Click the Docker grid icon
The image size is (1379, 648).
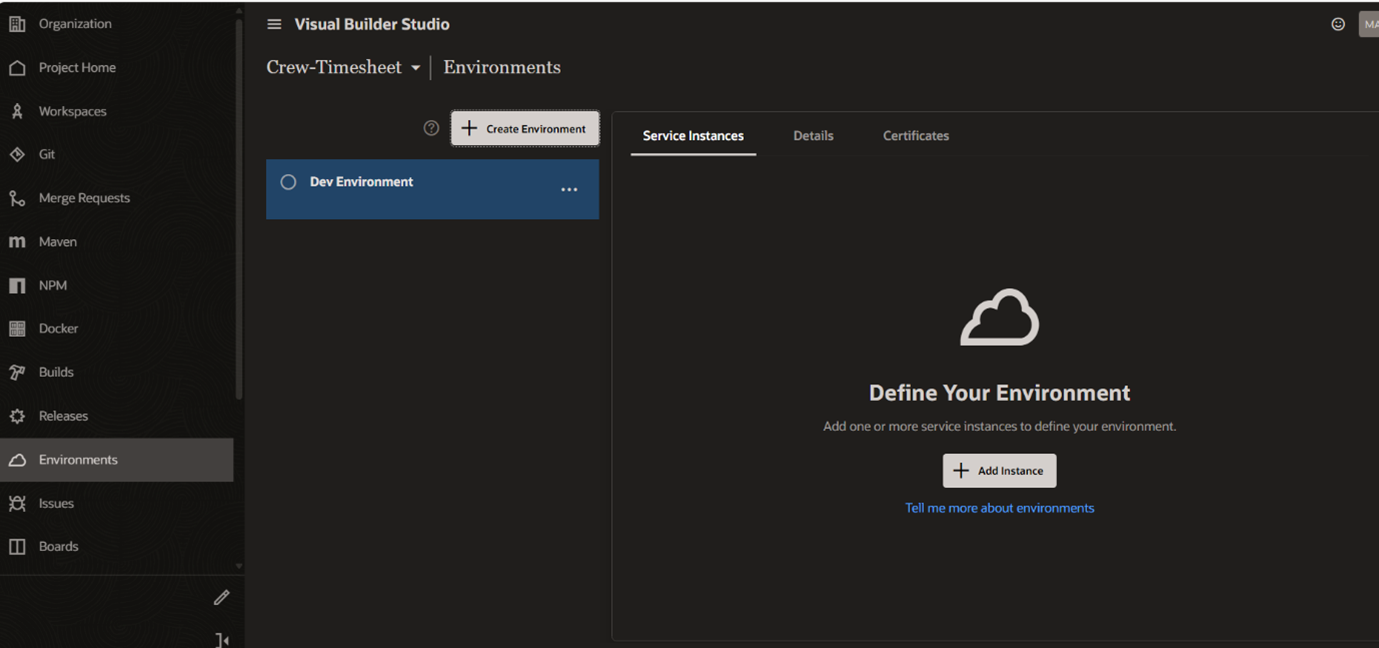tap(17, 329)
